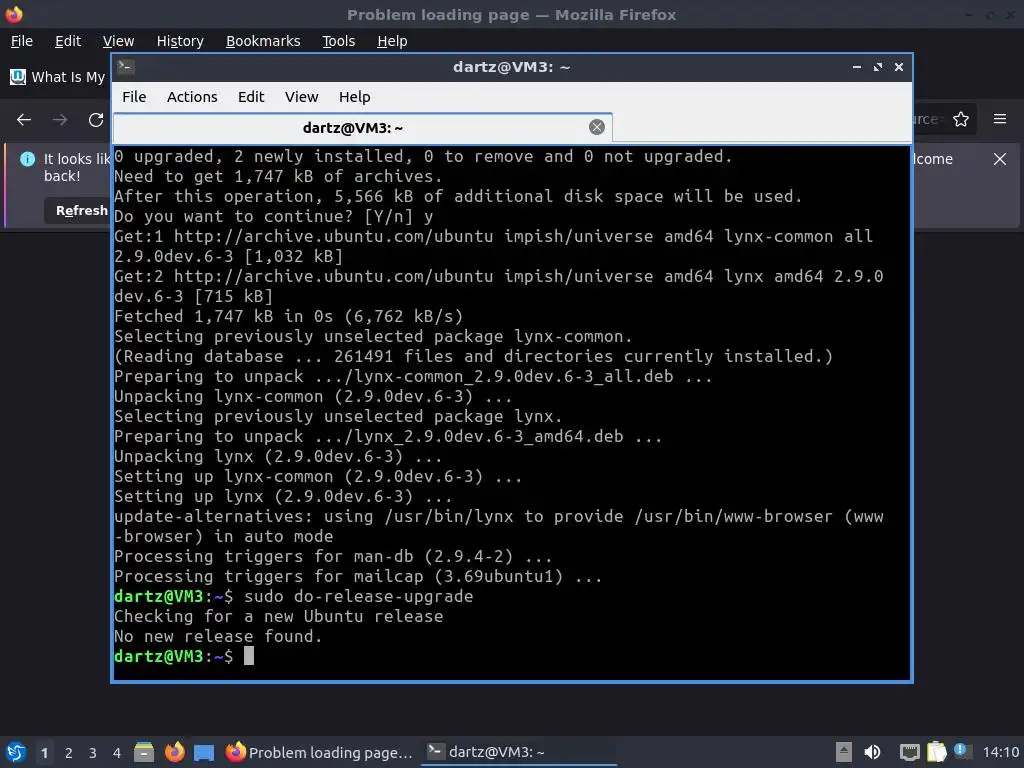The height and width of the screenshot is (768, 1024).
Task: Click the terminal prompt cursor line
Action: coord(184,656)
